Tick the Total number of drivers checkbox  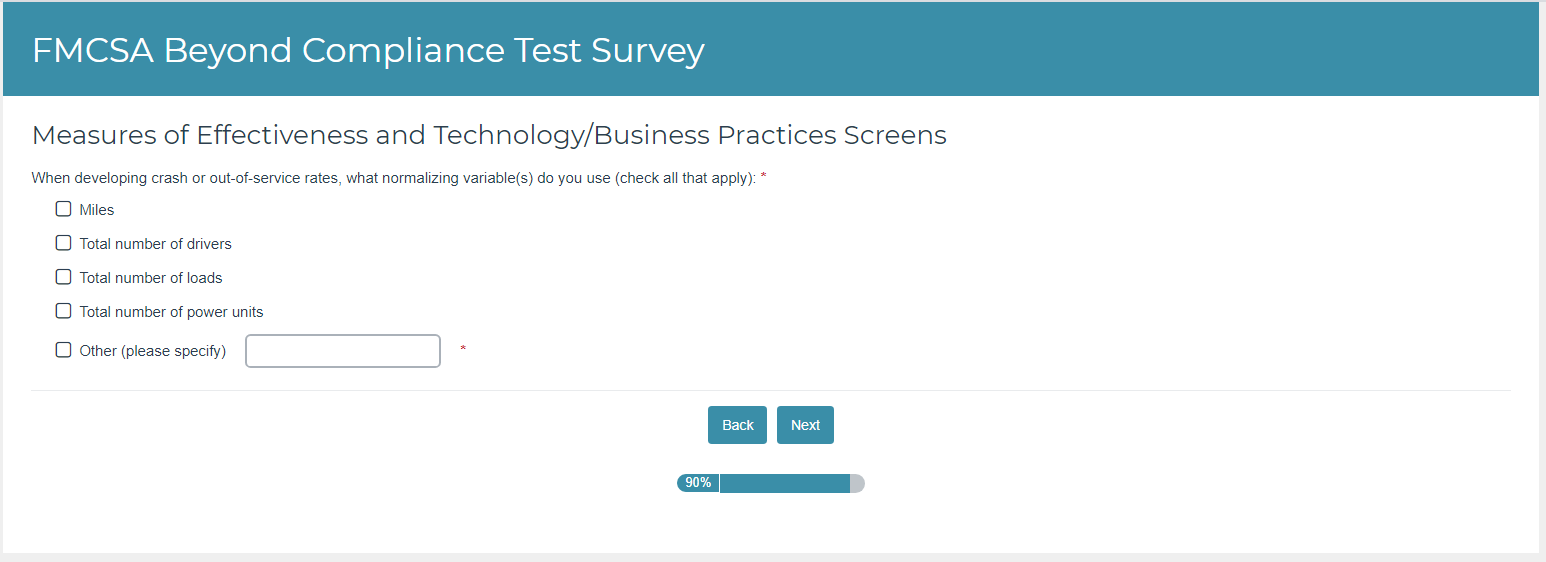tap(64, 243)
